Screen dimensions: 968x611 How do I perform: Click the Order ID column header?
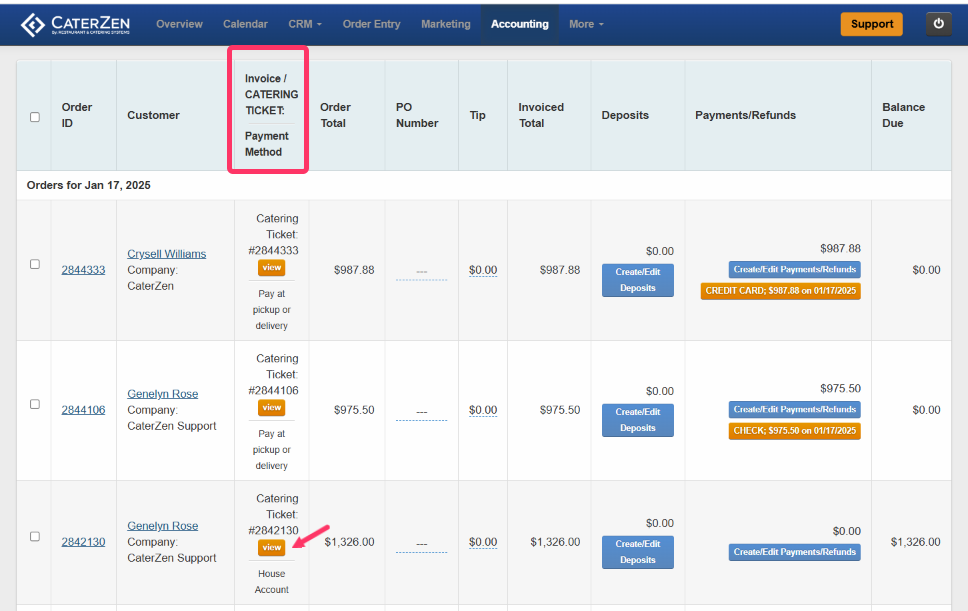[77, 115]
